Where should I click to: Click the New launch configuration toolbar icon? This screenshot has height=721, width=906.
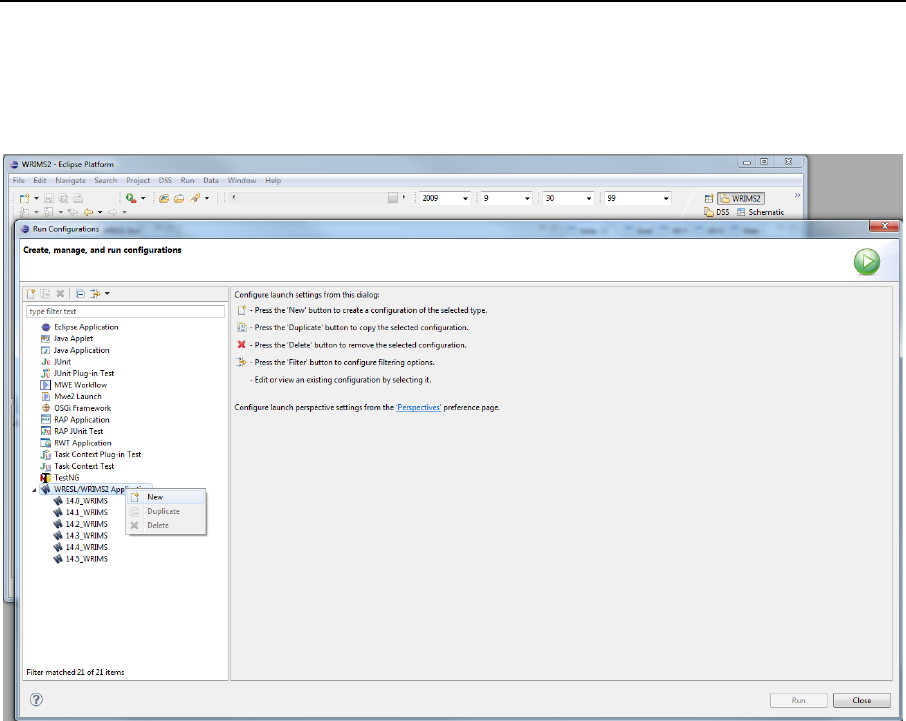[31, 293]
